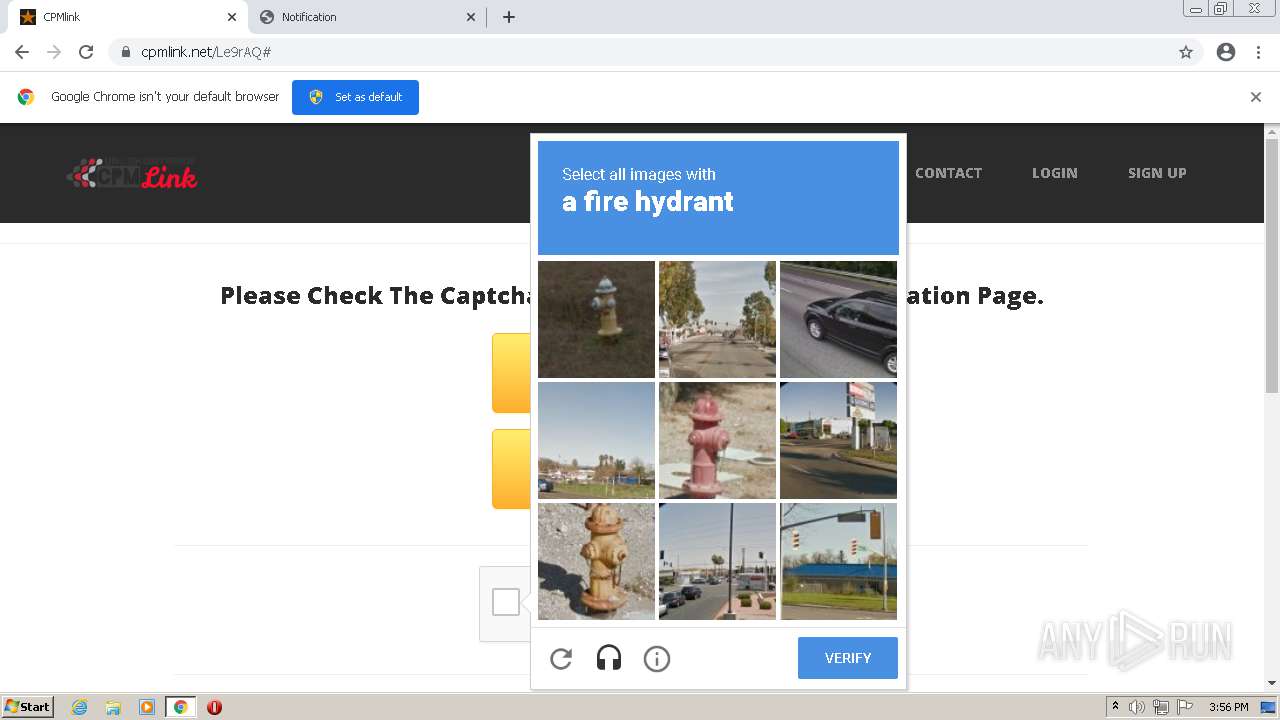The image size is (1280, 720).
Task: Open the Chrome profile menu
Action: [x=1226, y=52]
